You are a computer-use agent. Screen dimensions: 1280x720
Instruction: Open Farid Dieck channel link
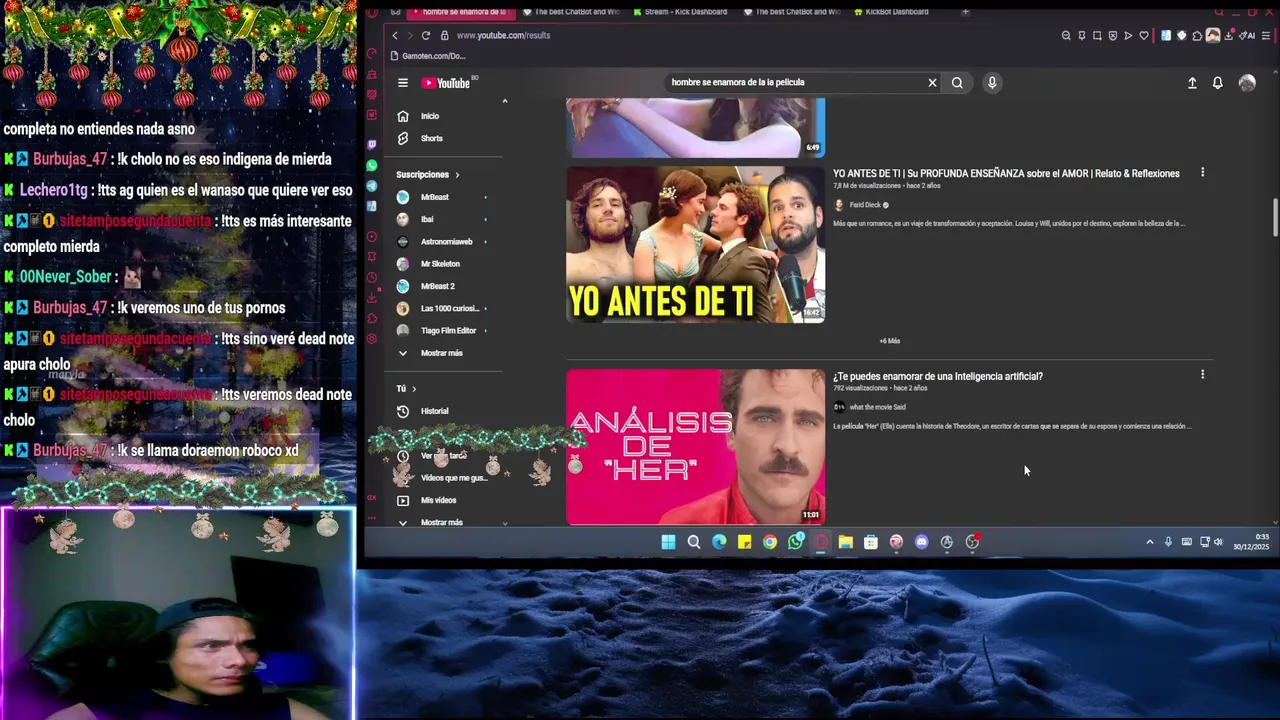point(865,205)
